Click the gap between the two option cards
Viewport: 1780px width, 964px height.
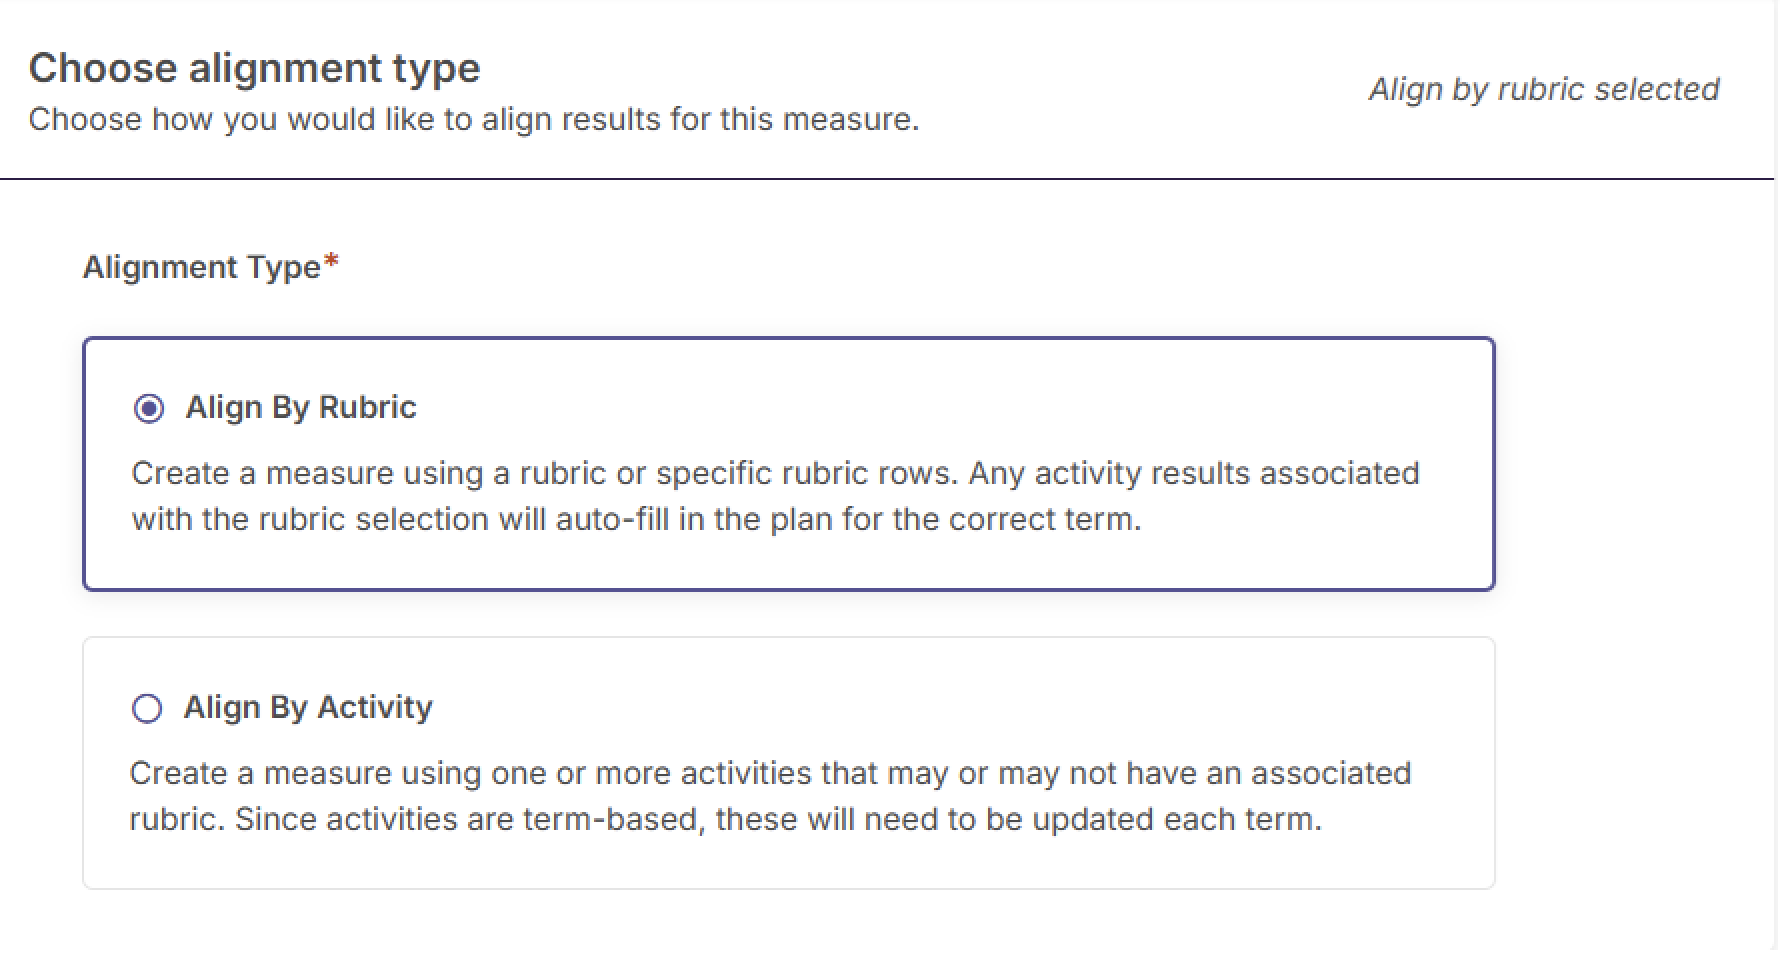[788, 614]
